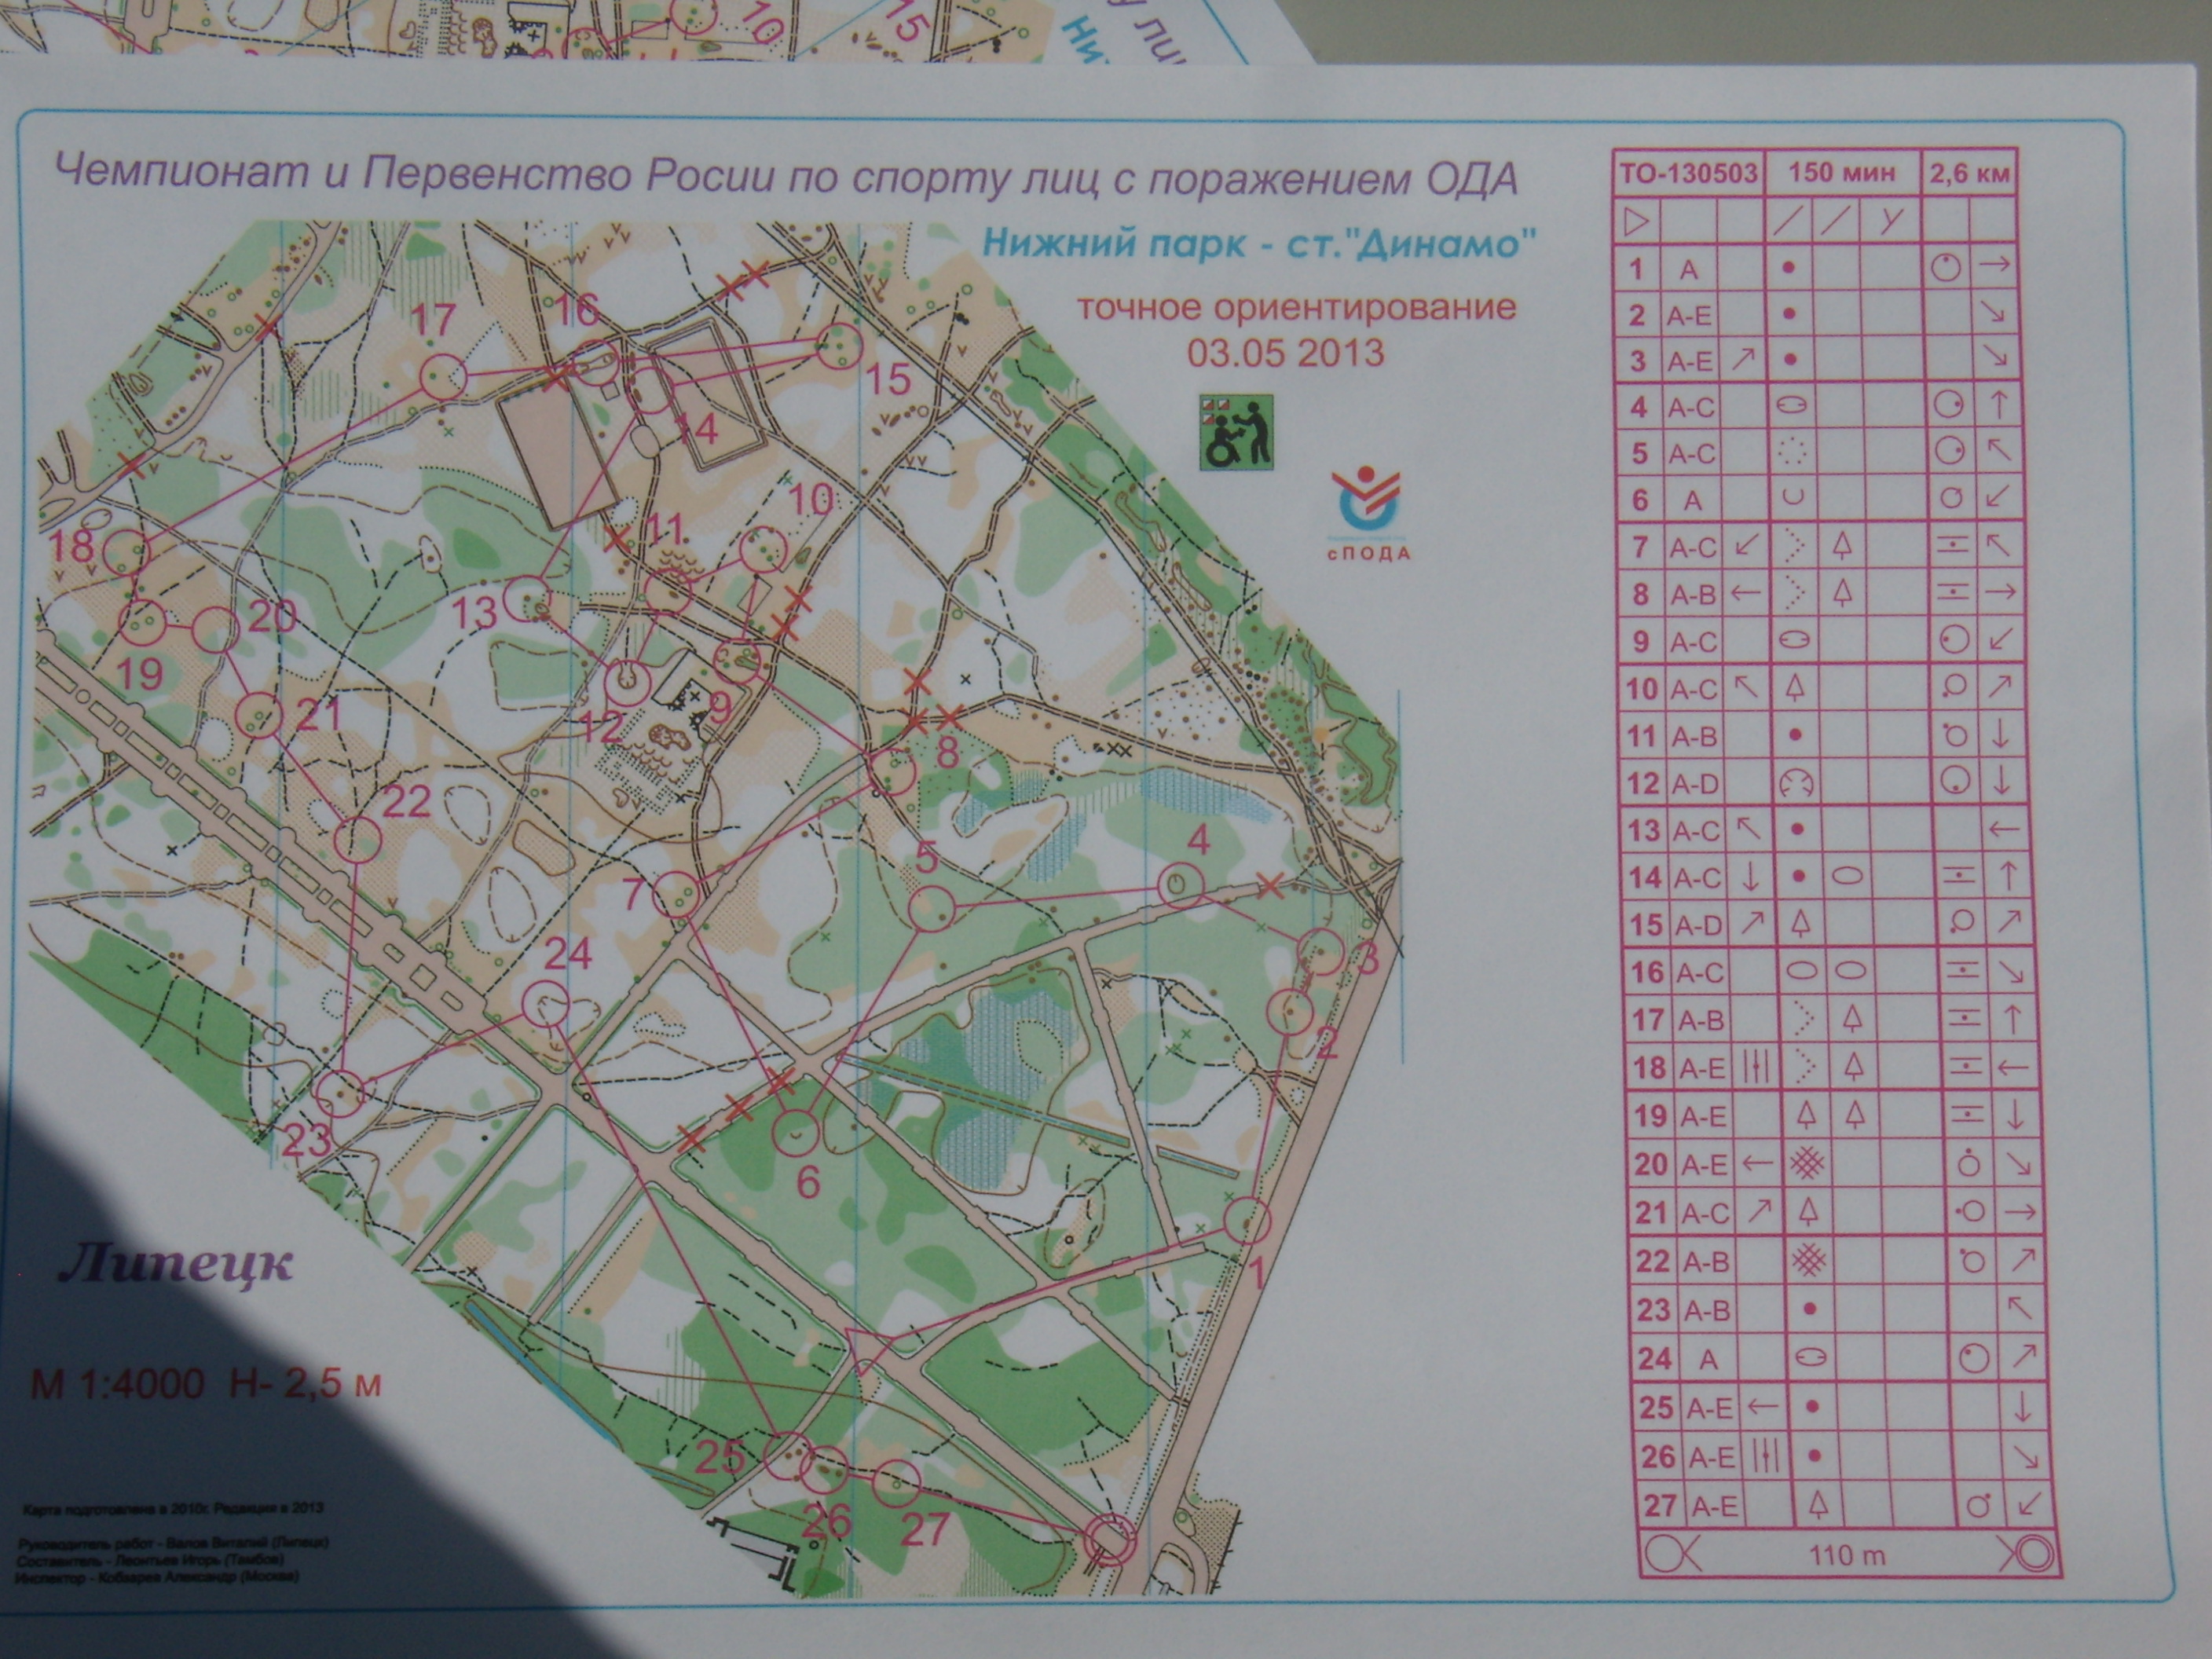Image resolution: width=2212 pixels, height=1659 pixels.
Task: Click the 'Нижний парк - ст."Динамо"' text
Action: coord(1258,243)
